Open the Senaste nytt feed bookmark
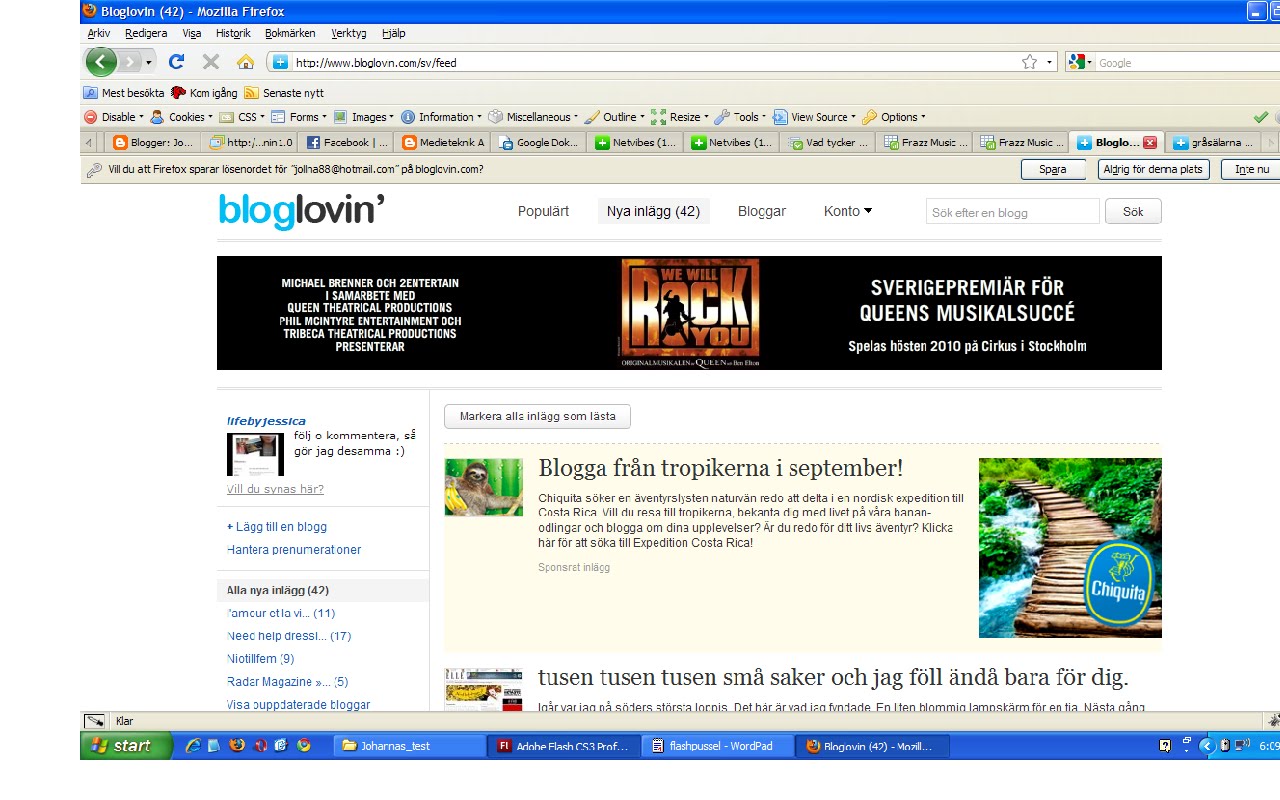Screen dimensions: 1280x800 point(285,93)
